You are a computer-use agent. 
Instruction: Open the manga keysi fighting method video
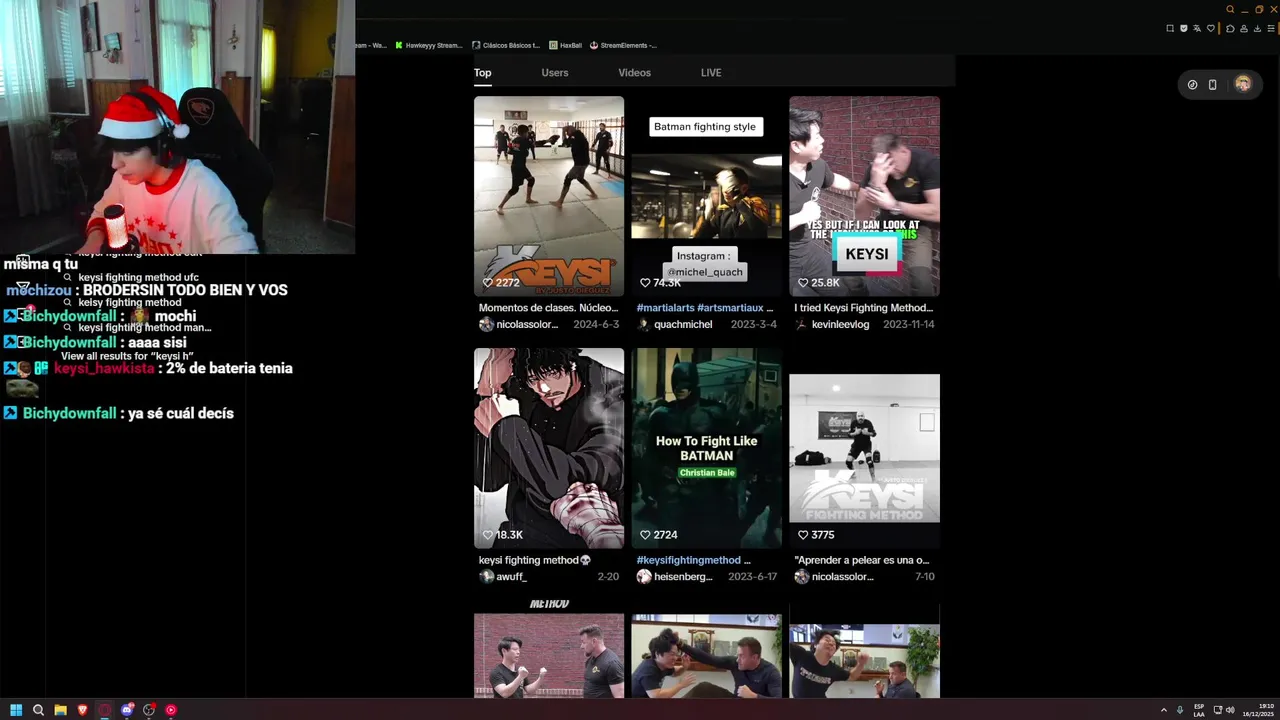click(x=549, y=448)
